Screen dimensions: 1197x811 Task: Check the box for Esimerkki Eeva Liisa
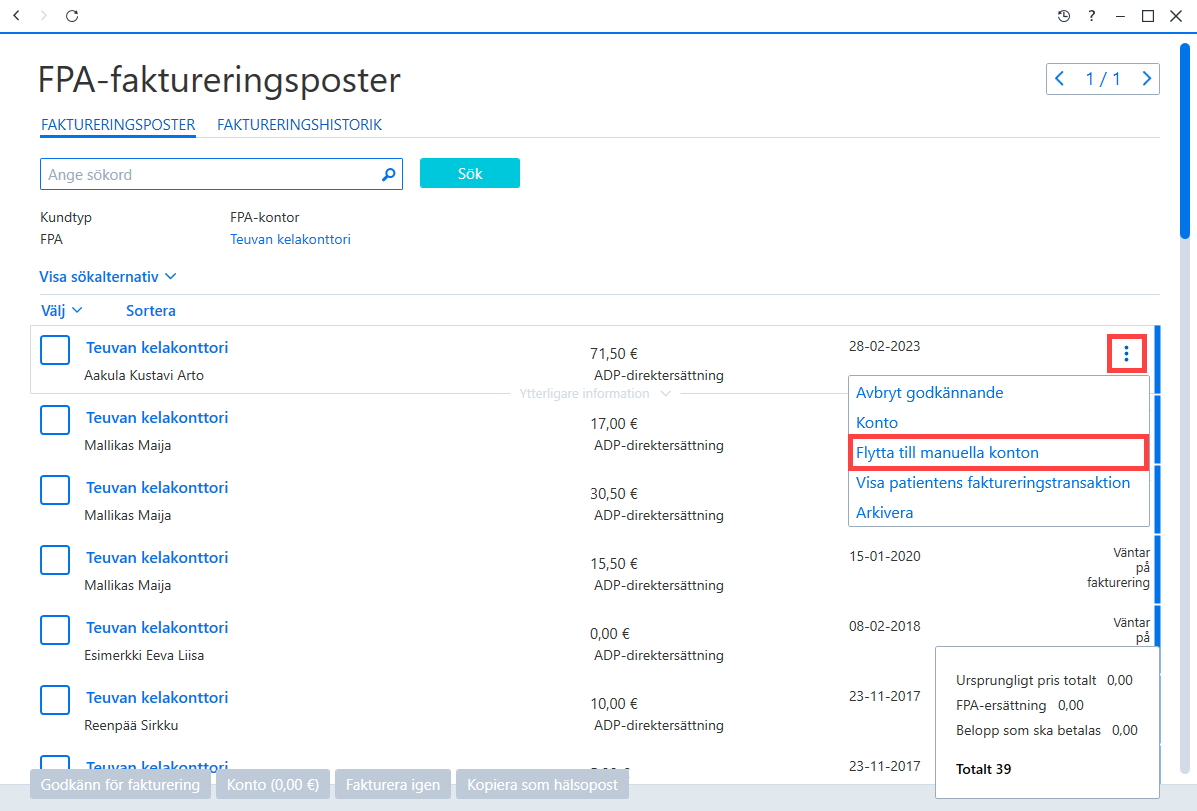[55, 630]
